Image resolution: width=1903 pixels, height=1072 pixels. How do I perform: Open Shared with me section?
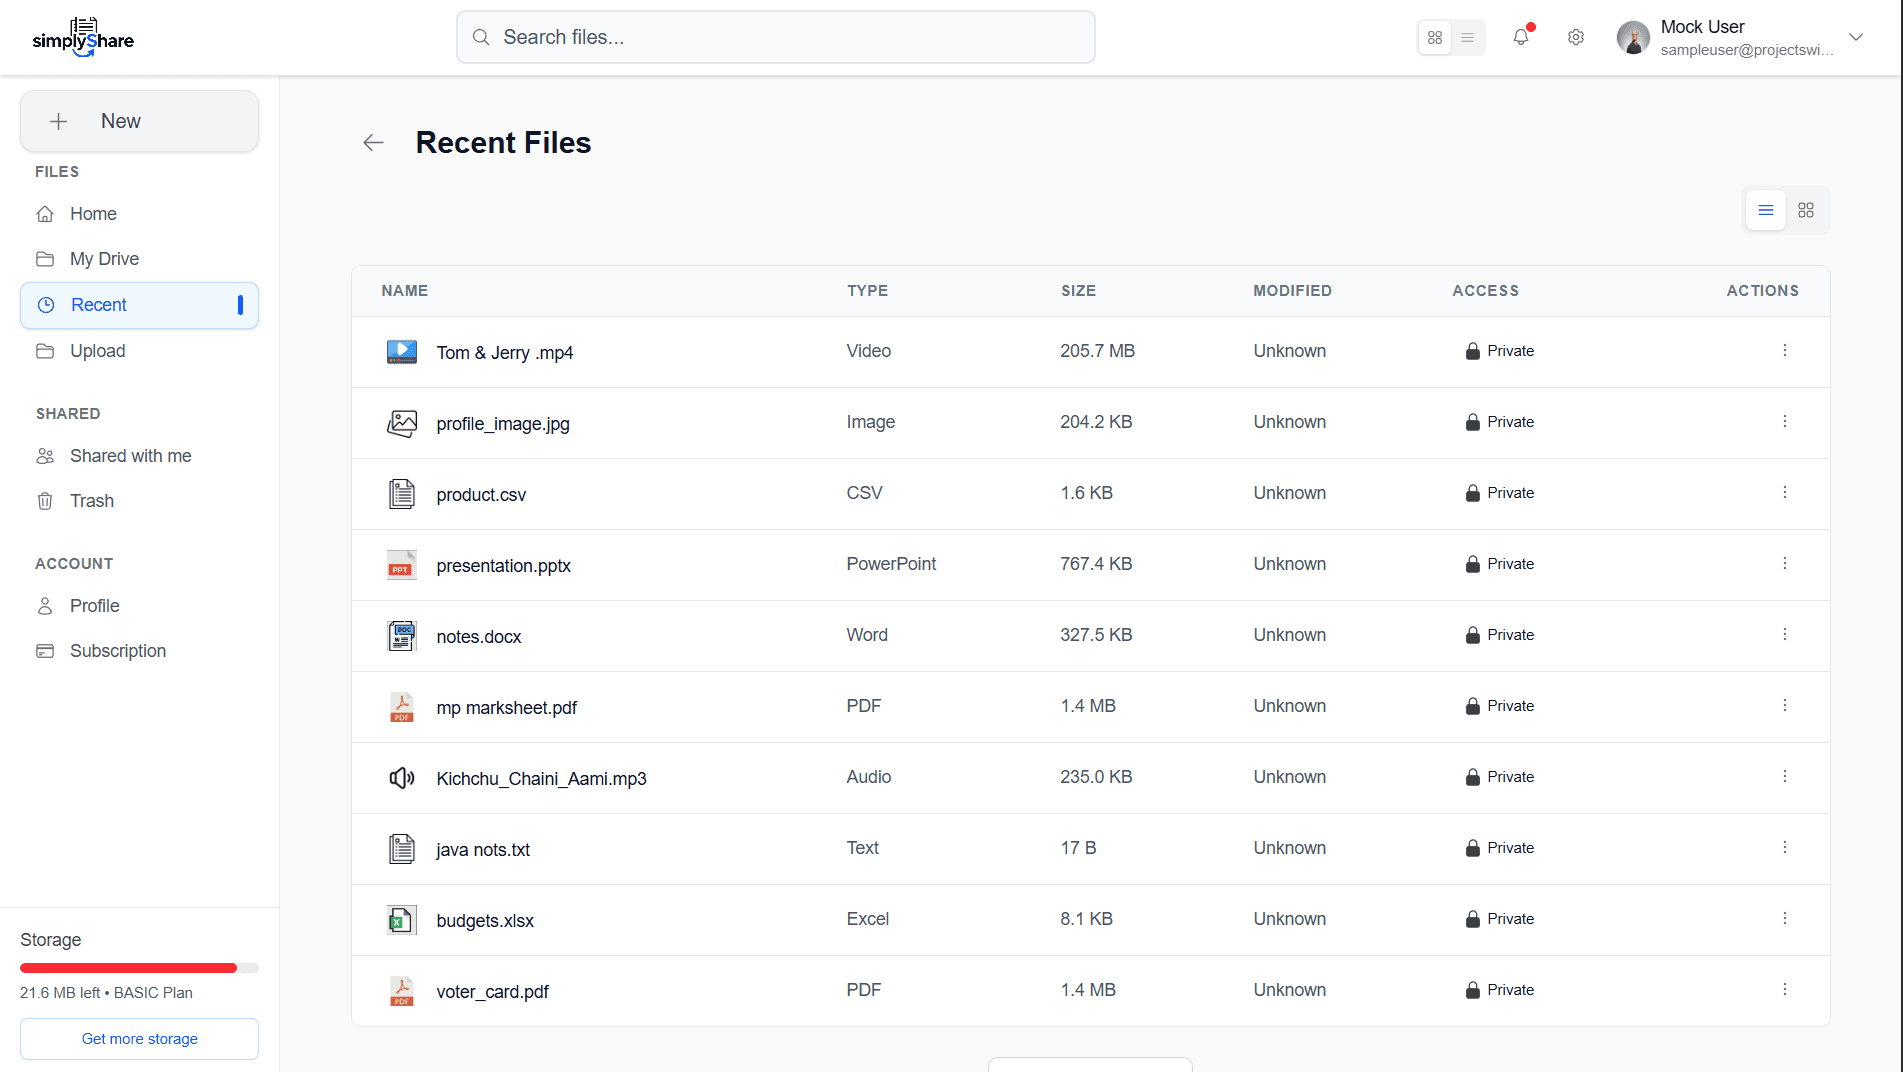[130, 456]
